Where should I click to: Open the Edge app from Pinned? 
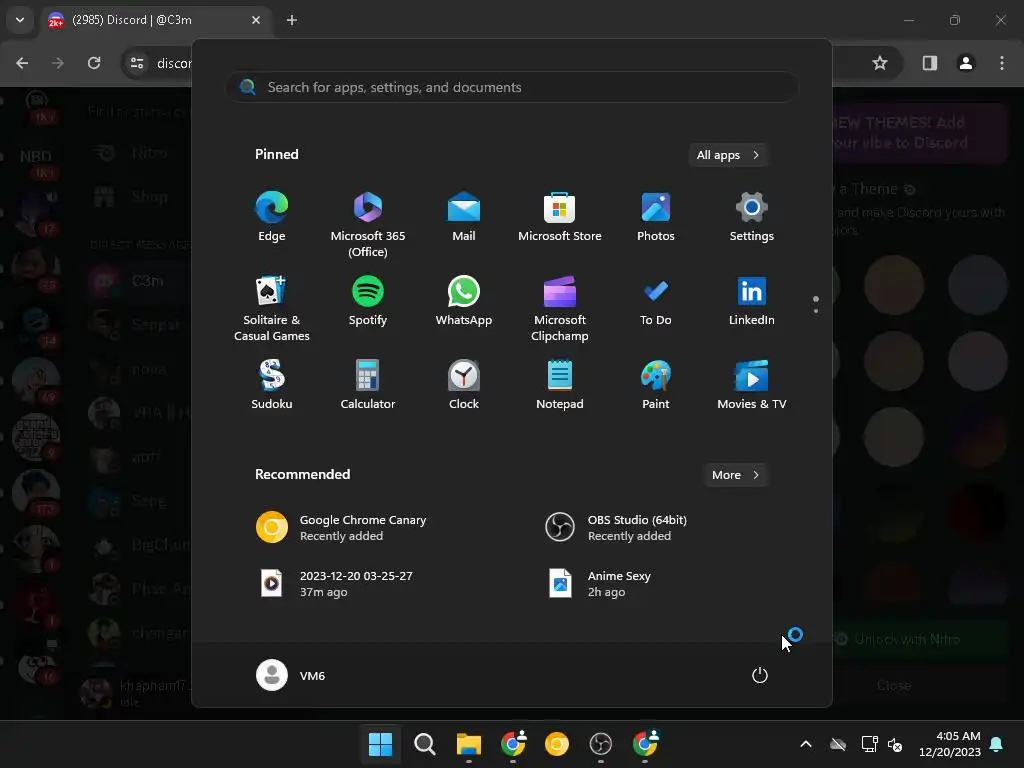272,217
